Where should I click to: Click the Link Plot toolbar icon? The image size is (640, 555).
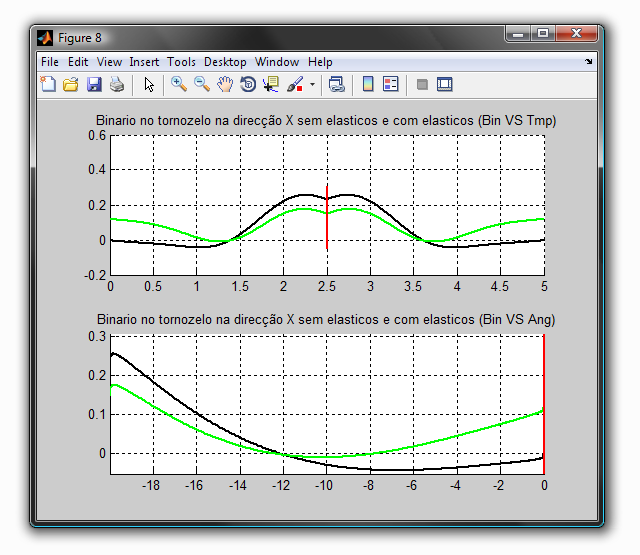337,85
